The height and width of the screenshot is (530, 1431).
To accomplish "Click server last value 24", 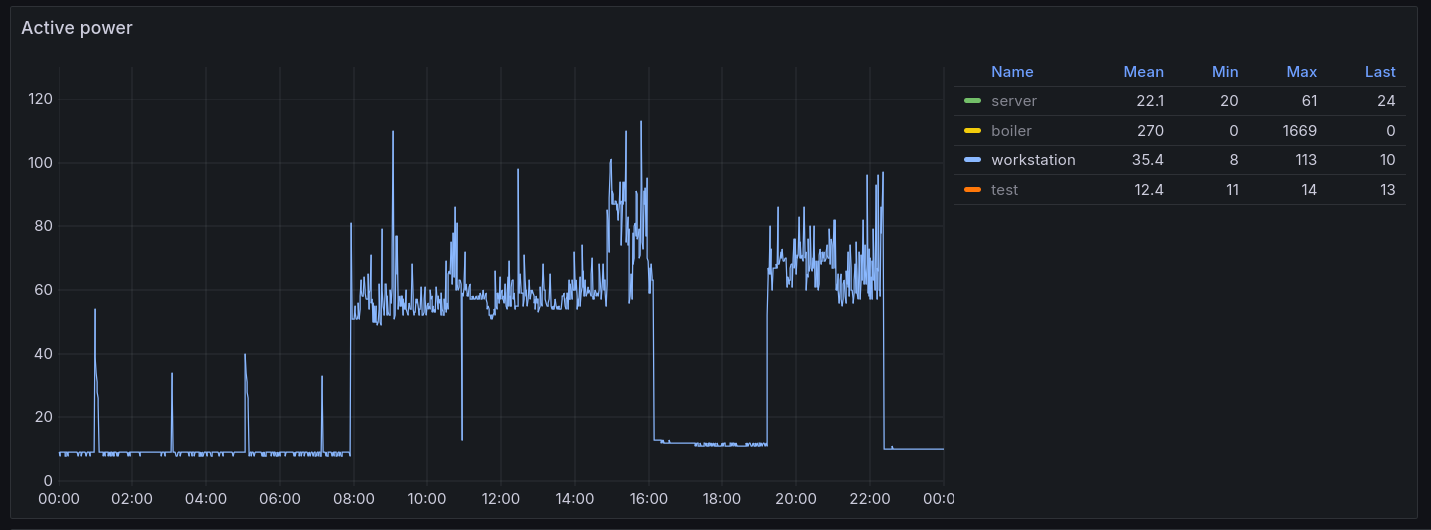I will [x=1387, y=101].
